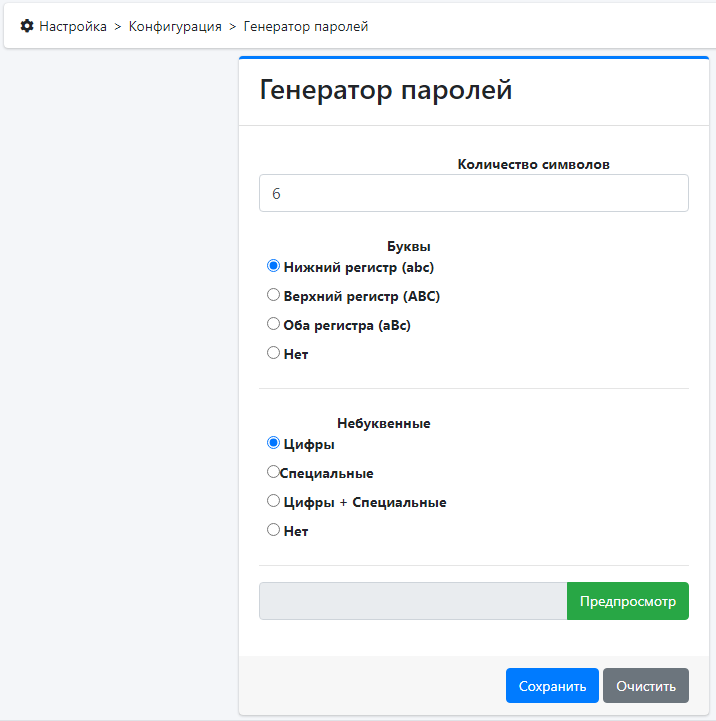
Task: Click the Генератор паролей breadcrumb item
Action: click(x=306, y=26)
